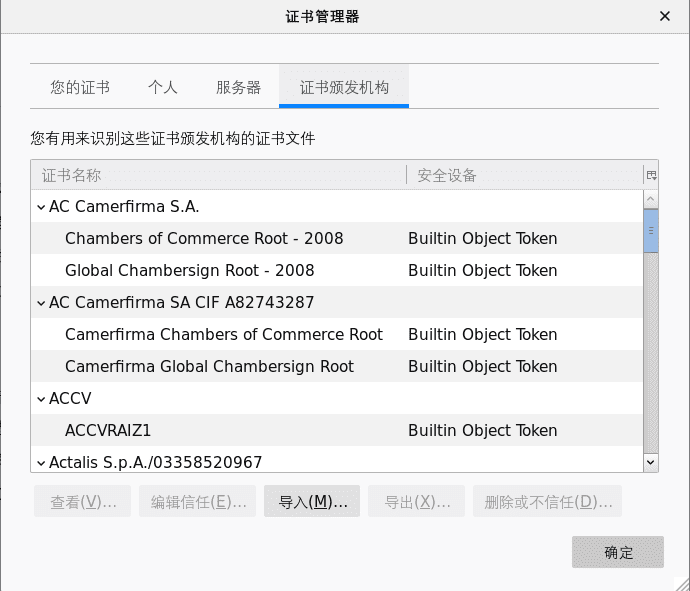This screenshot has width=690, height=591.
Task: Collapse the Actalis S.p.A. group
Action: (41, 463)
